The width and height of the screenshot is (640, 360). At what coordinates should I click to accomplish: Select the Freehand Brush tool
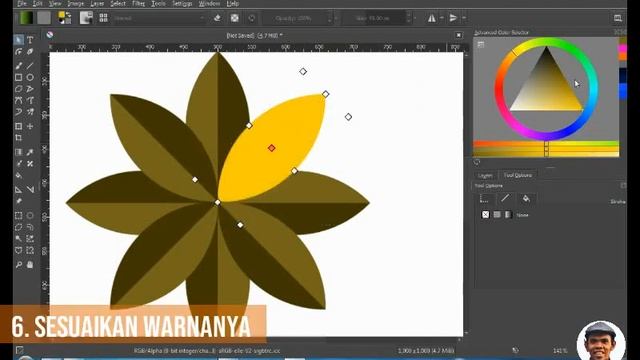pyautogui.click(x=19, y=65)
